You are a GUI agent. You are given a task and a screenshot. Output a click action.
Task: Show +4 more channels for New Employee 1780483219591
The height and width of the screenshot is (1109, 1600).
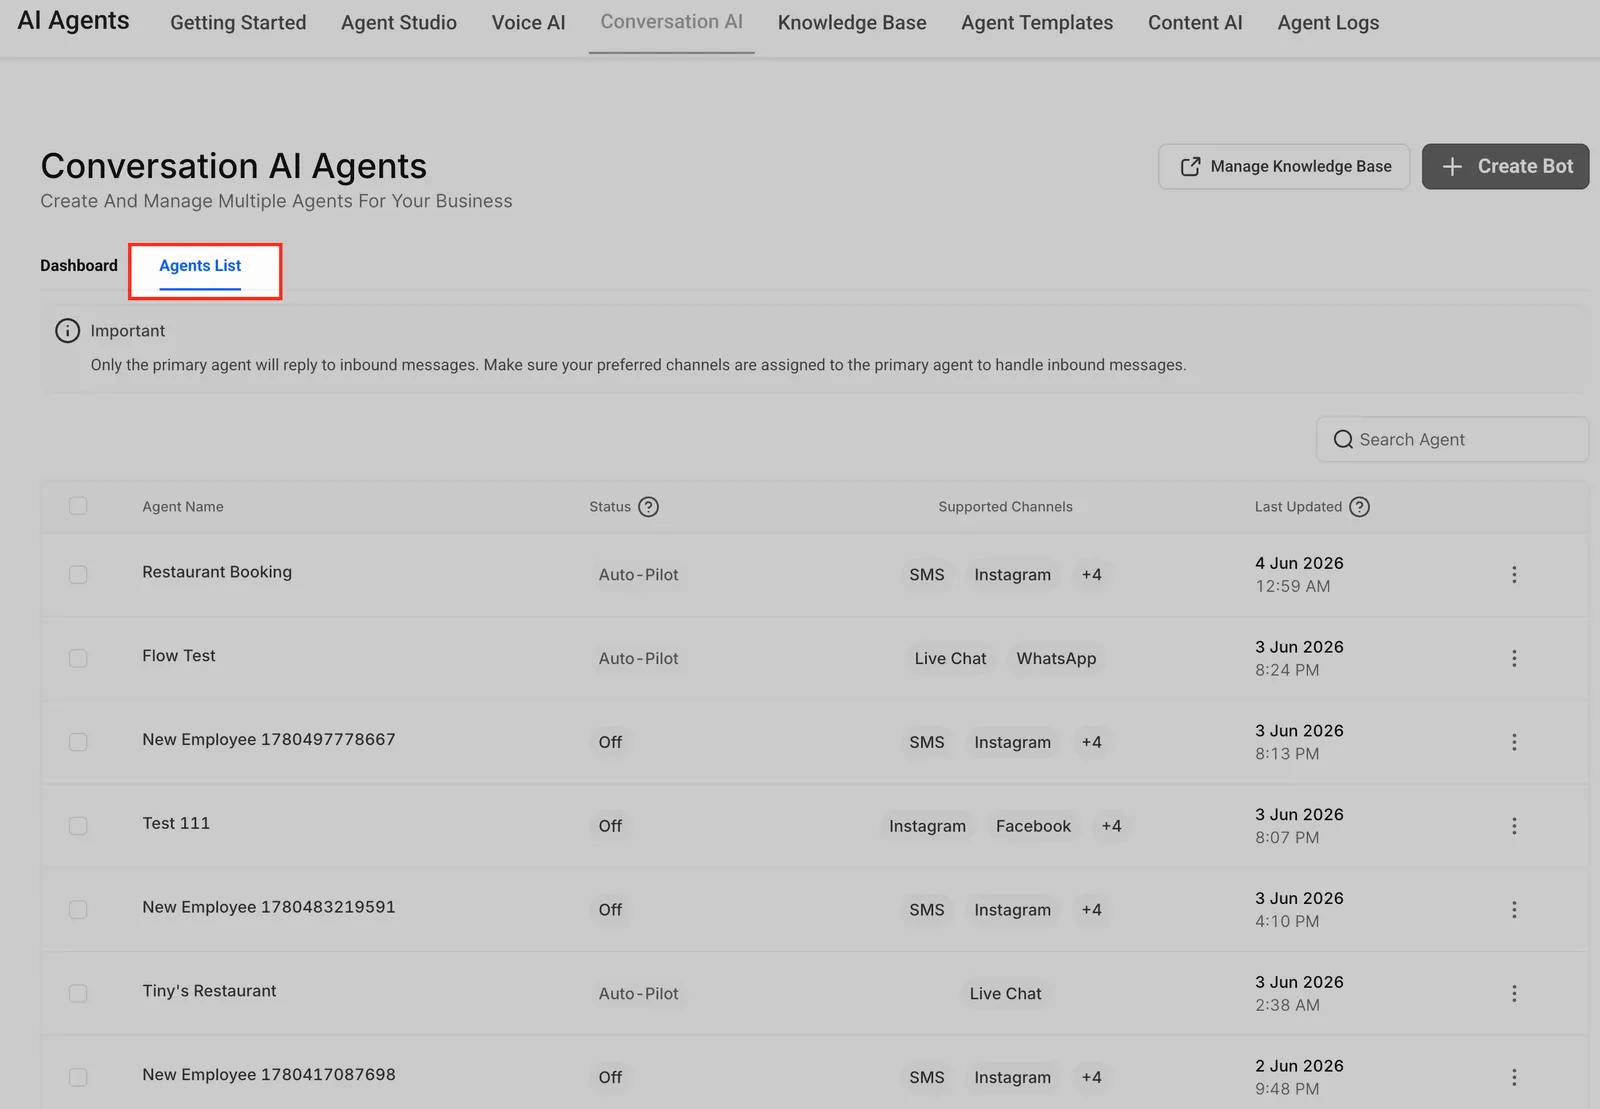(x=1091, y=910)
